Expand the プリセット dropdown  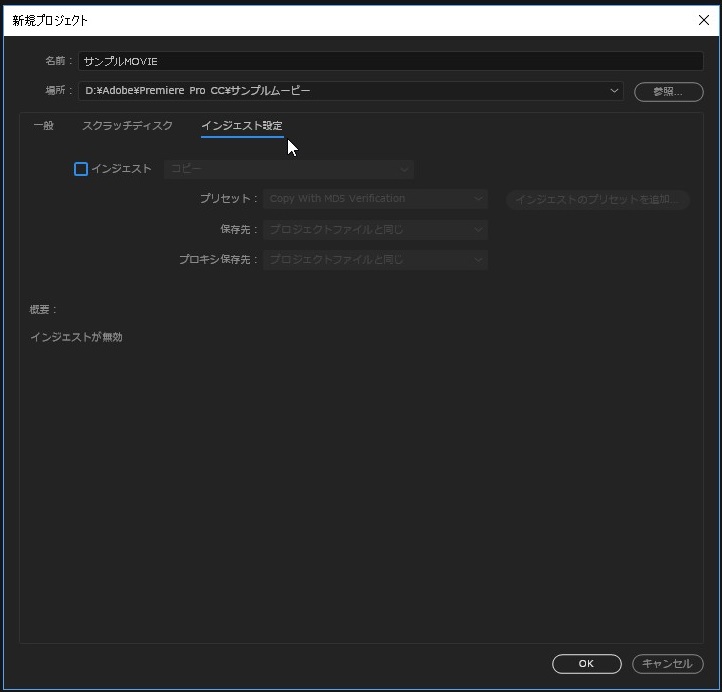pyautogui.click(x=375, y=199)
